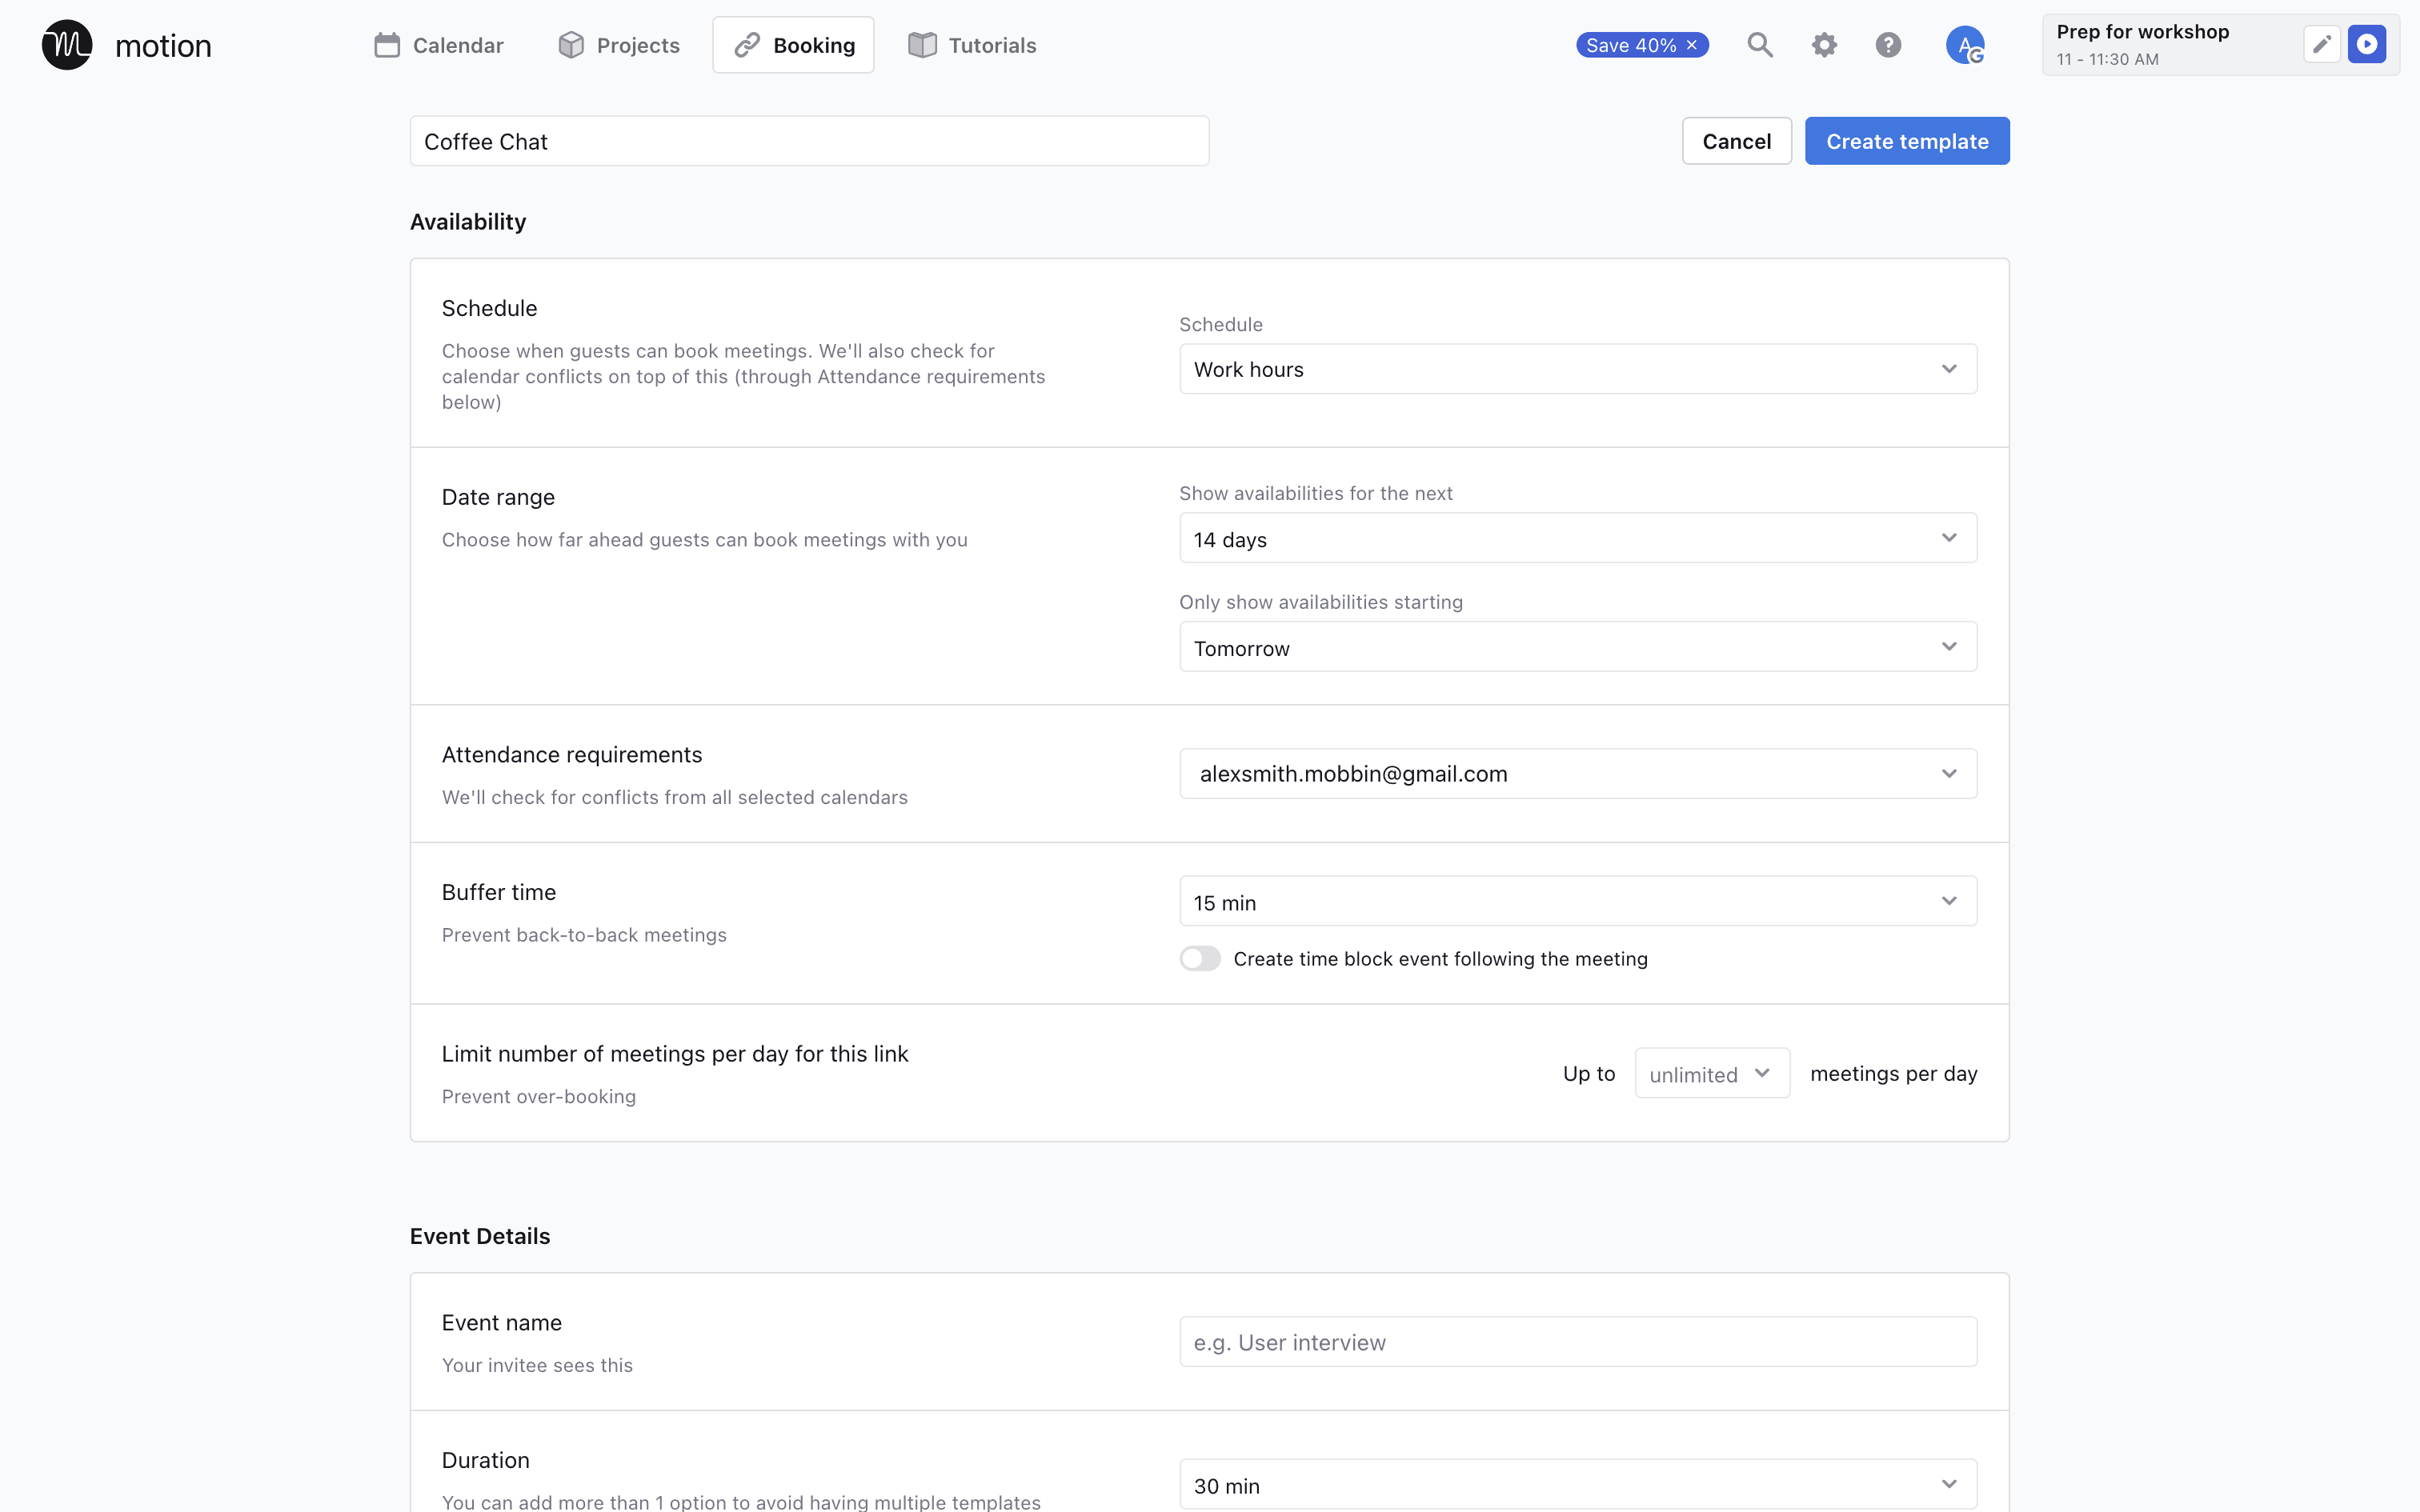Expand the alexsmith.mobbin@gmail.com calendar dropdown
Image resolution: width=2420 pixels, height=1512 pixels.
click(x=1577, y=774)
